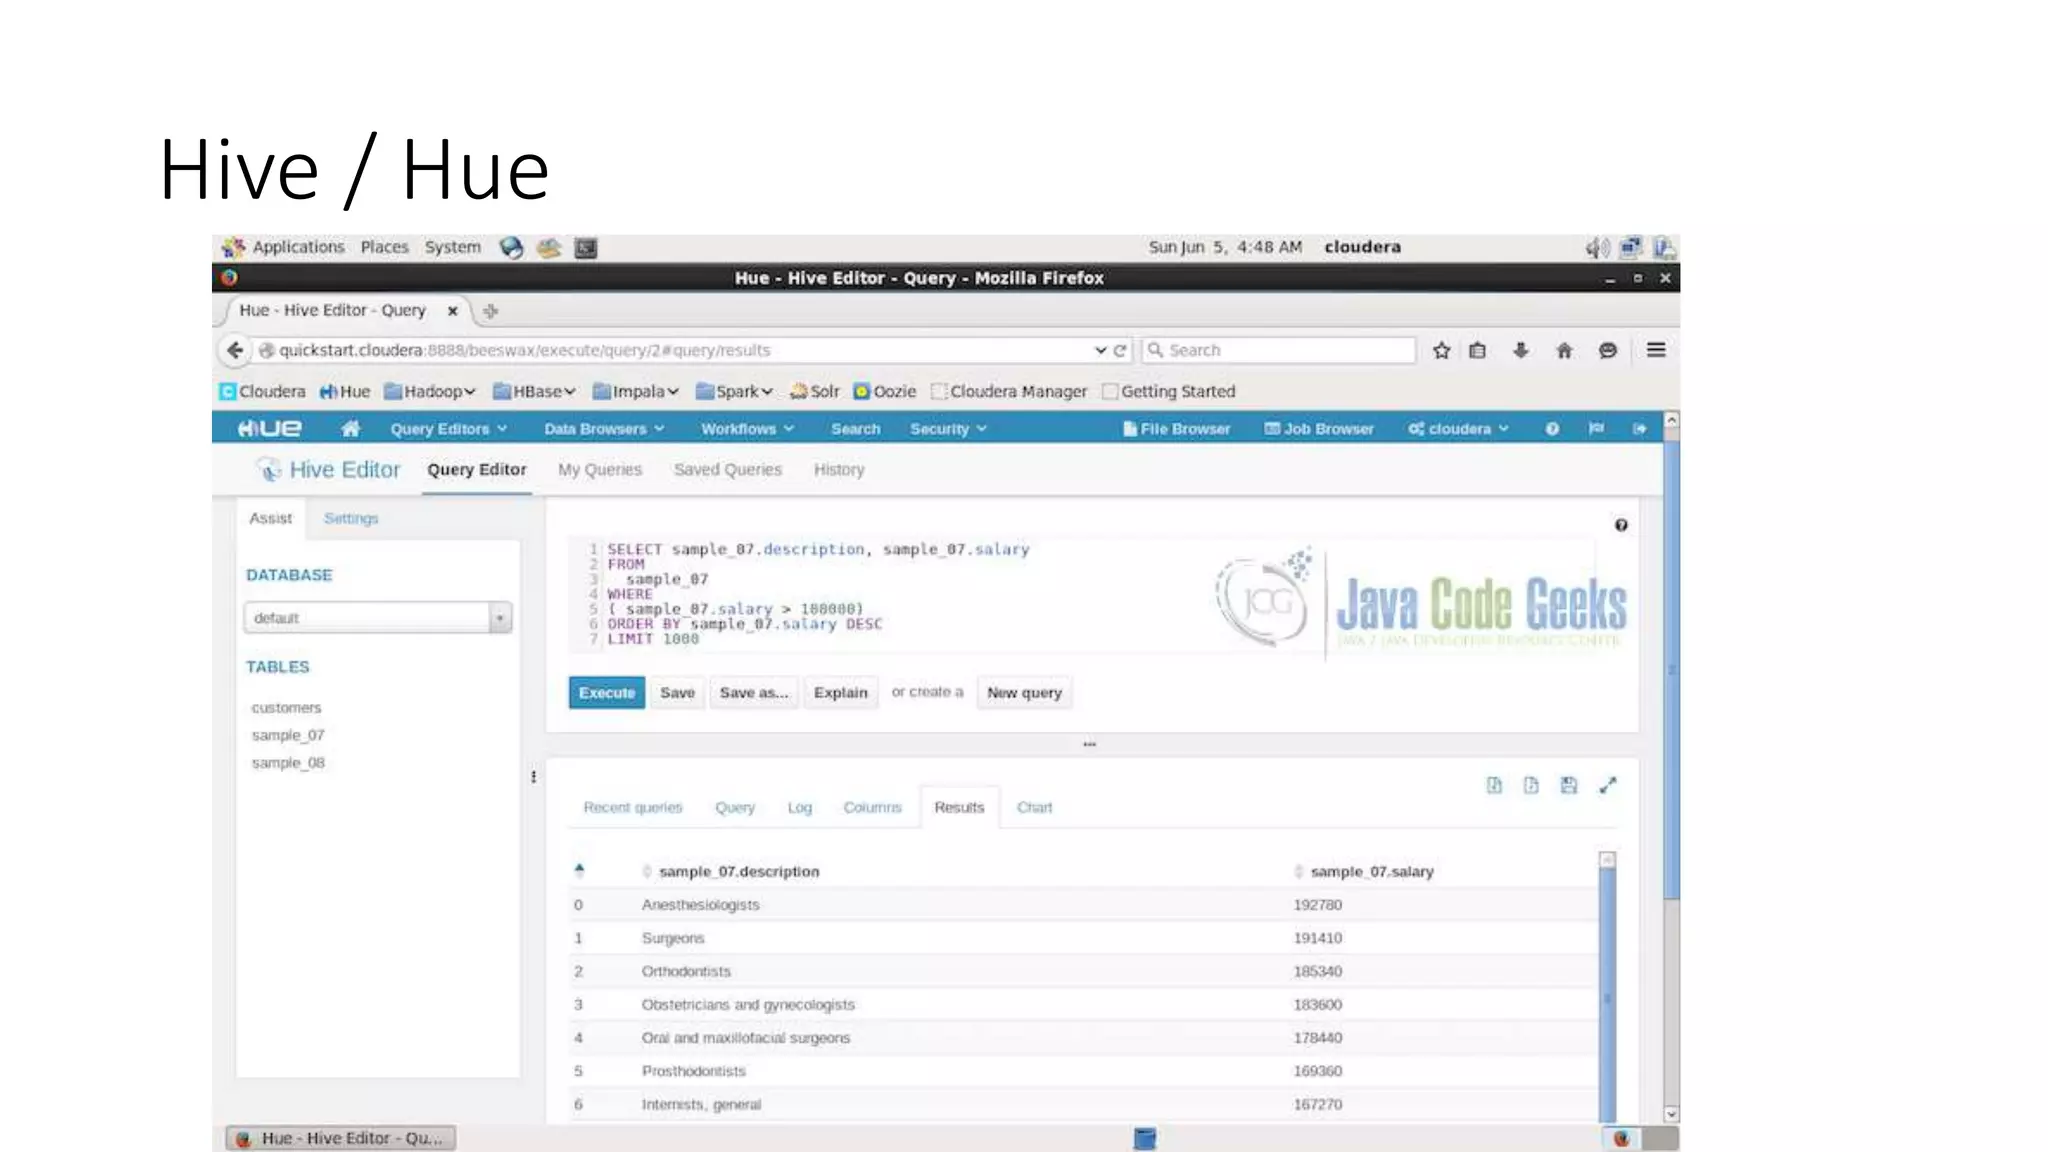The image size is (2048, 1152).
Task: Click the save results icon
Action: tap(1568, 786)
